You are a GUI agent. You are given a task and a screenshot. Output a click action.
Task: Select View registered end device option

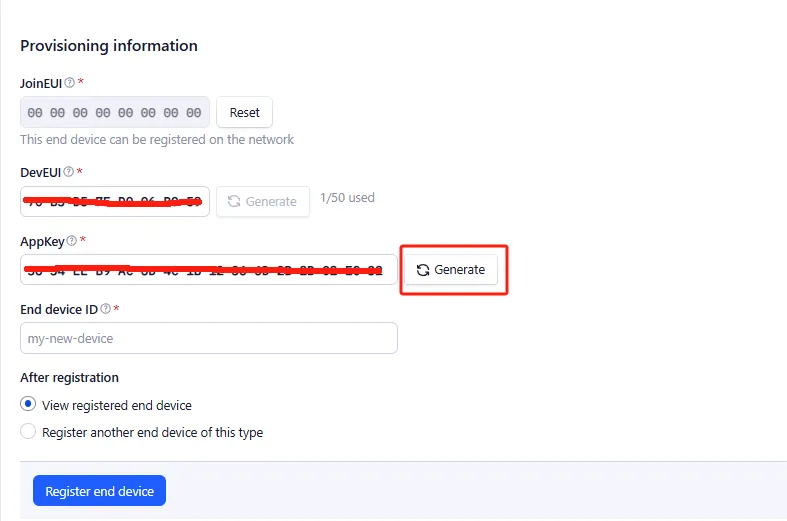[x=29, y=405]
